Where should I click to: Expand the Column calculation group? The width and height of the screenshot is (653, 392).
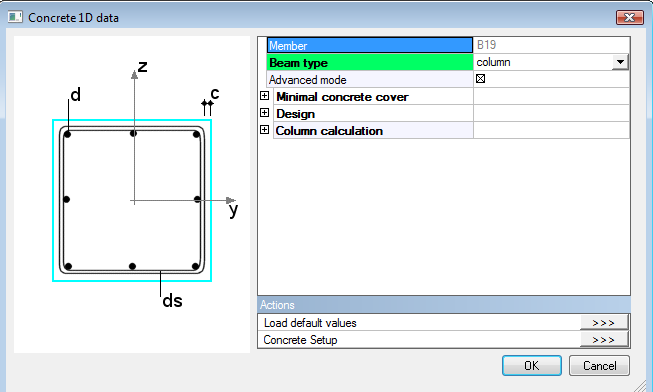pyautogui.click(x=264, y=130)
